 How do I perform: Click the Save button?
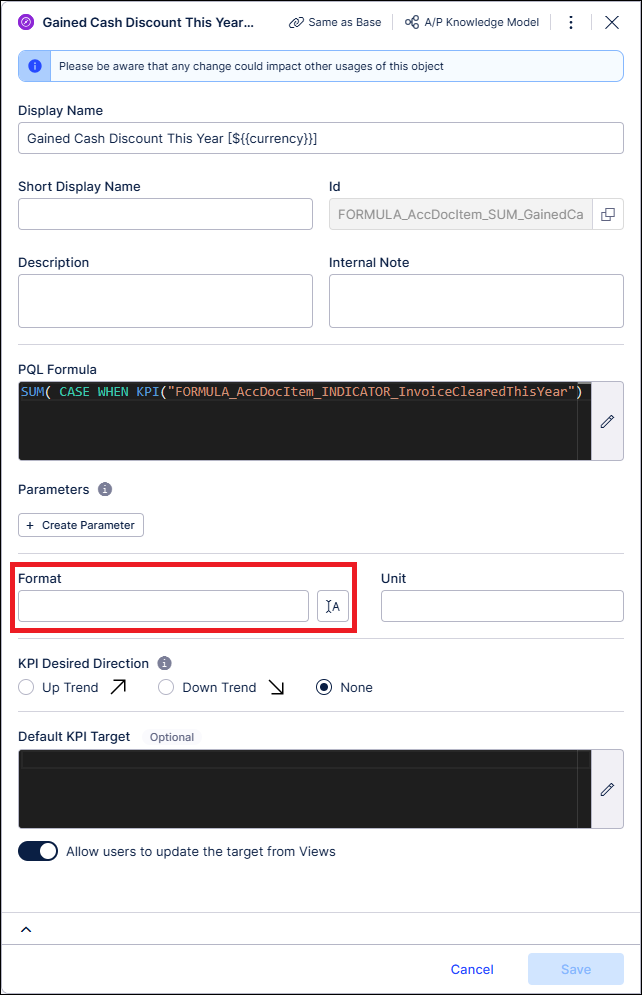576,969
